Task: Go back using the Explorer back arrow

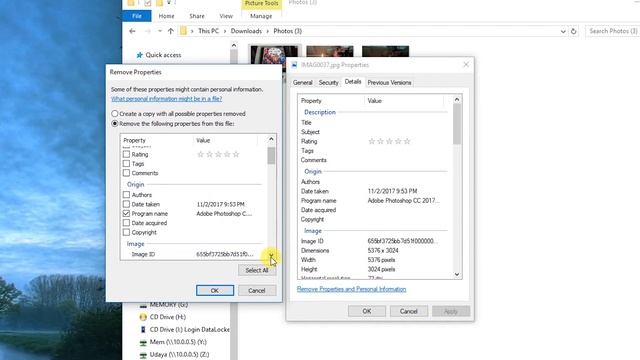Action: (x=132, y=31)
